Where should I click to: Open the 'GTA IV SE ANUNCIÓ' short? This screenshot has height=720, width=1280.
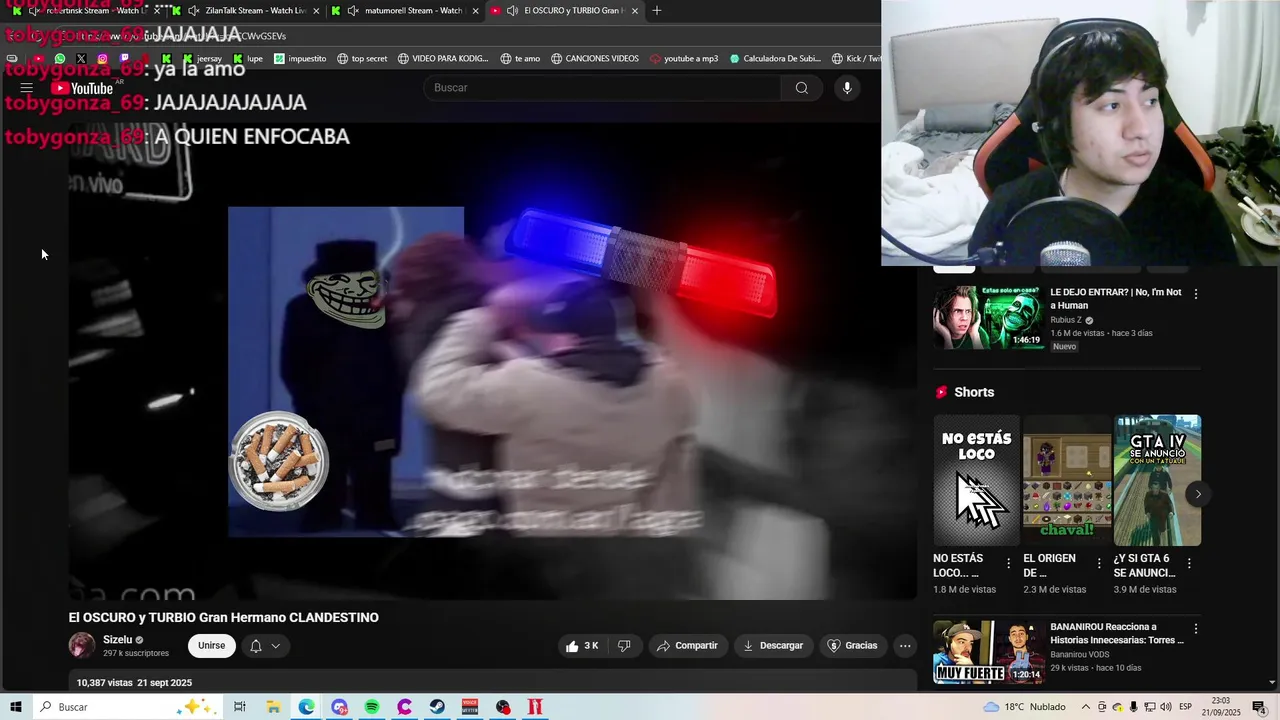(1157, 481)
